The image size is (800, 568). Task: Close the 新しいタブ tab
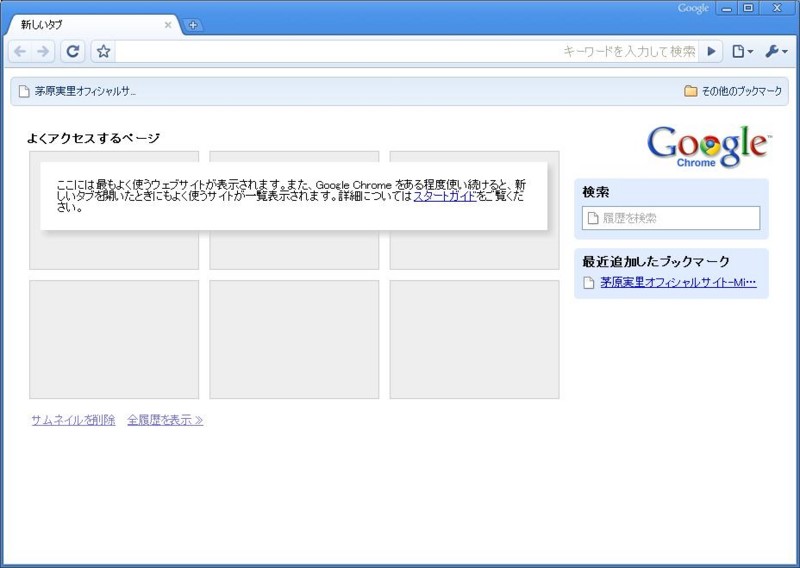pyautogui.click(x=168, y=24)
